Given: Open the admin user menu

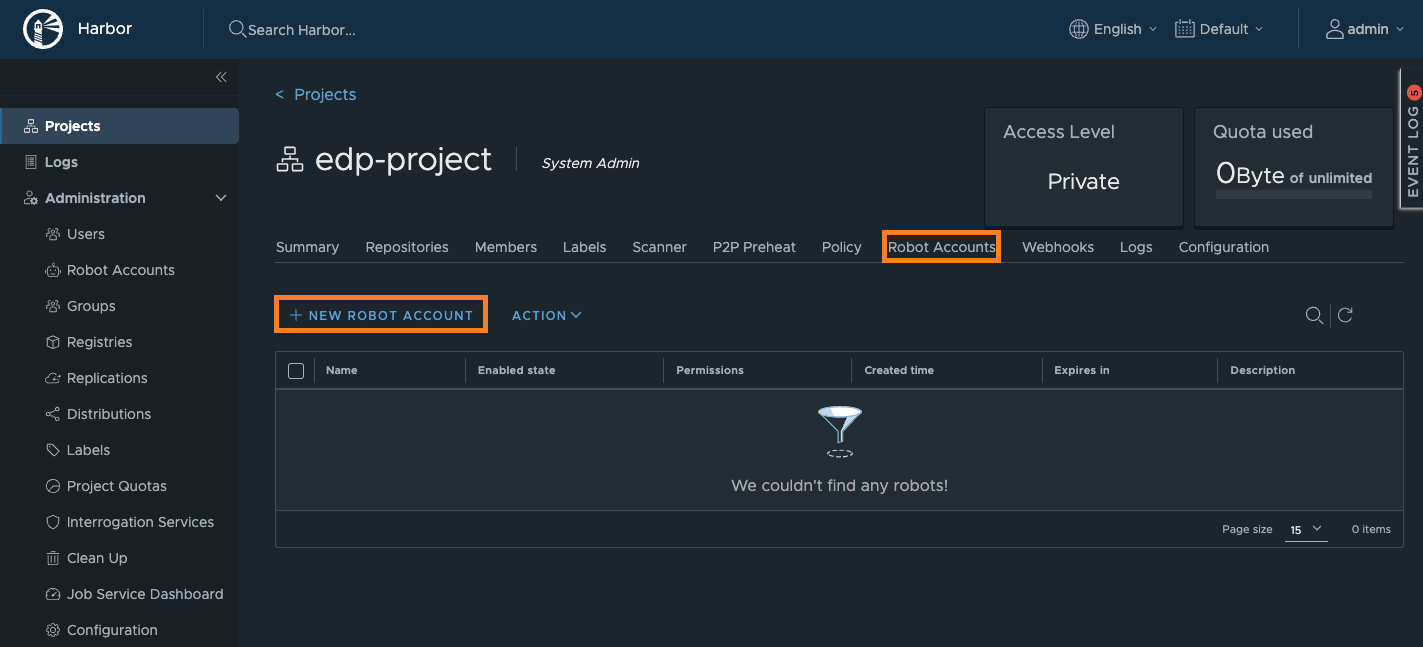Looking at the screenshot, I should click(x=1365, y=29).
